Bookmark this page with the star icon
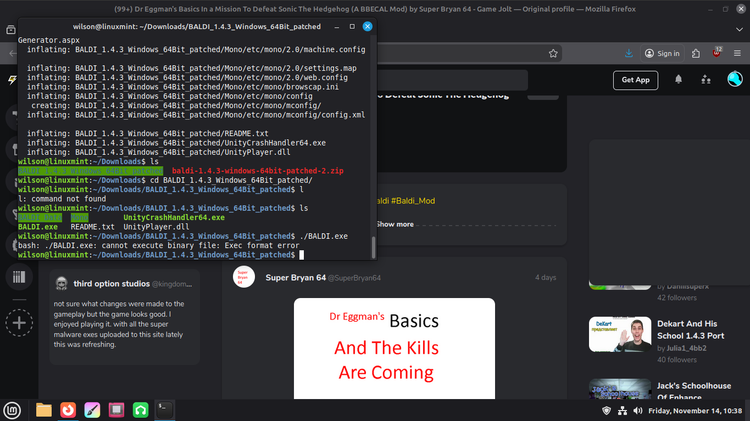750x421 pixels. point(553,54)
